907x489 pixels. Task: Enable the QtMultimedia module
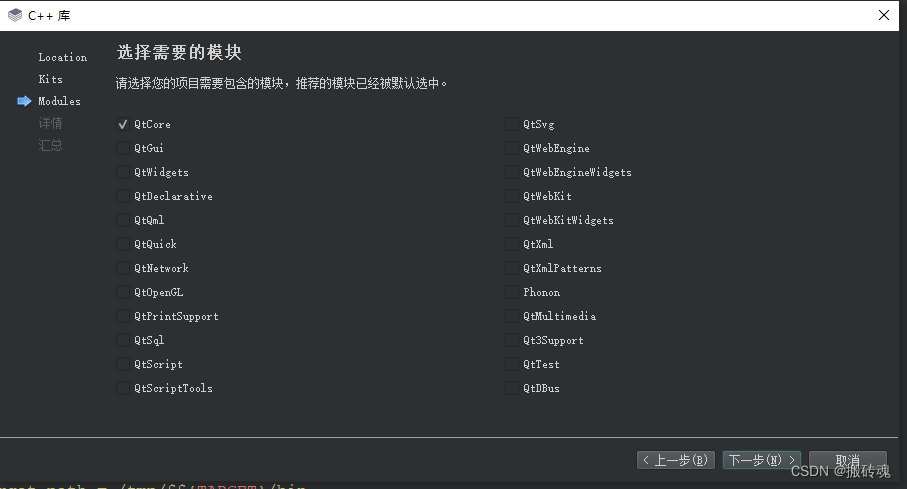pos(512,317)
